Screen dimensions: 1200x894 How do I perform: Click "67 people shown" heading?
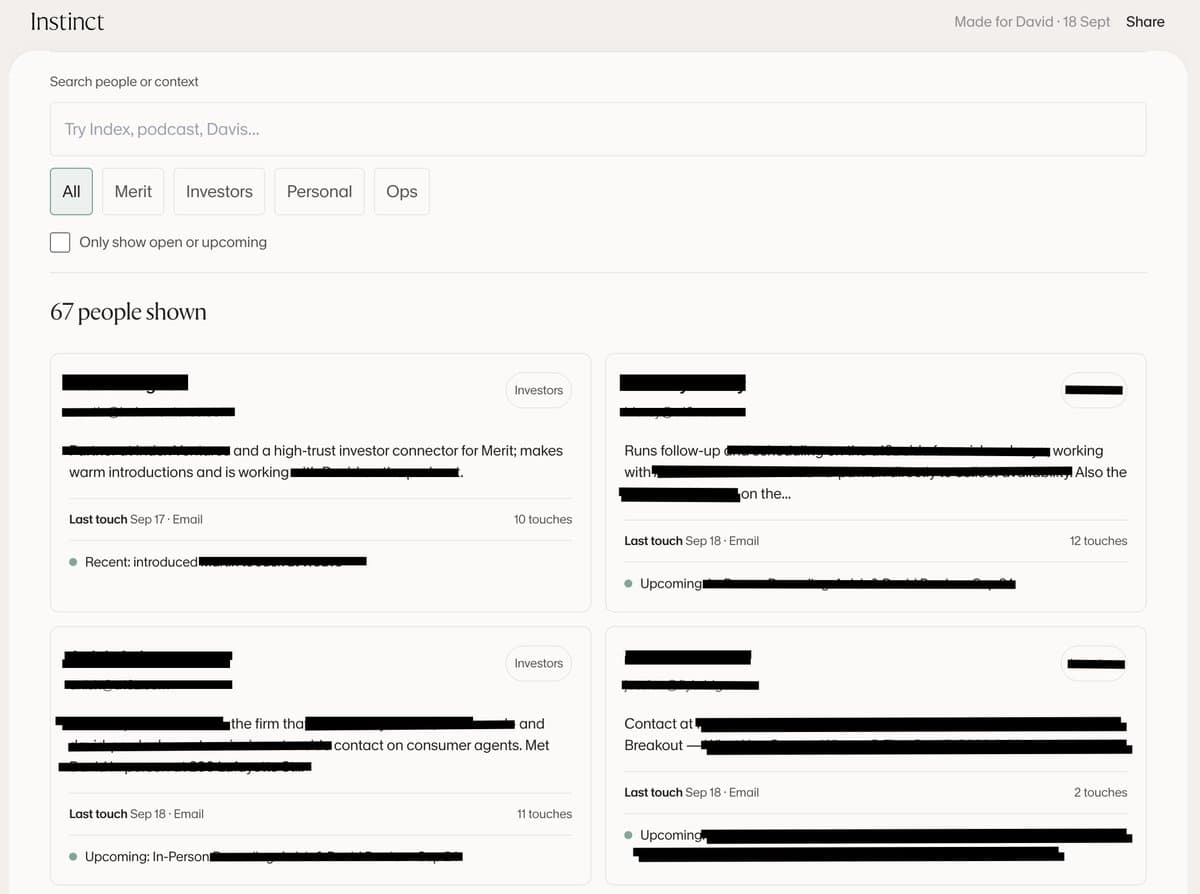[x=128, y=312]
